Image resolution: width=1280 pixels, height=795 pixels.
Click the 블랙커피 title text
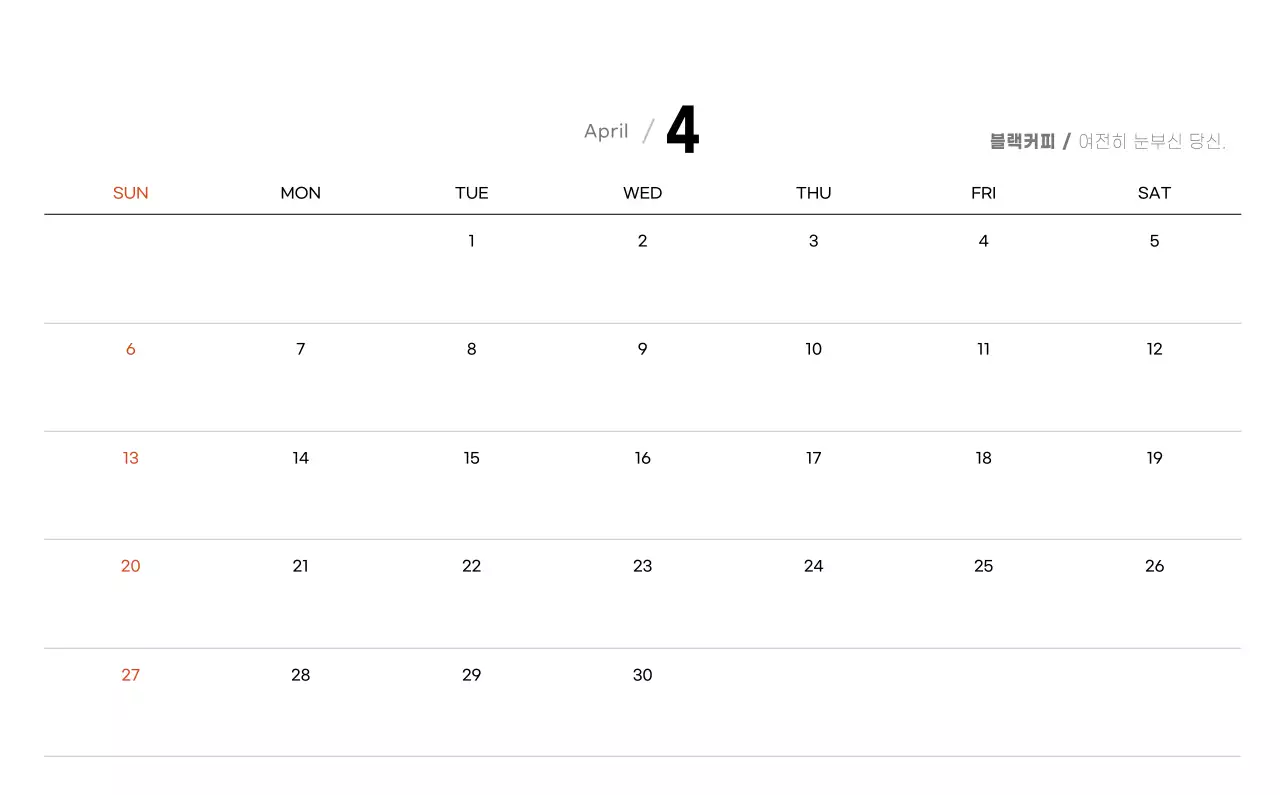[1022, 142]
